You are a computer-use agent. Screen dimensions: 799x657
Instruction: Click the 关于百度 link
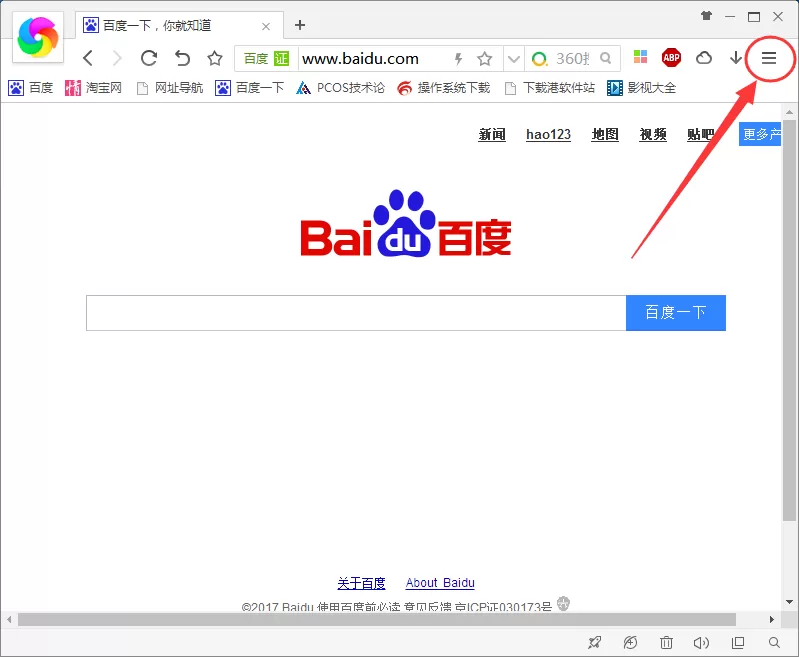[361, 583]
